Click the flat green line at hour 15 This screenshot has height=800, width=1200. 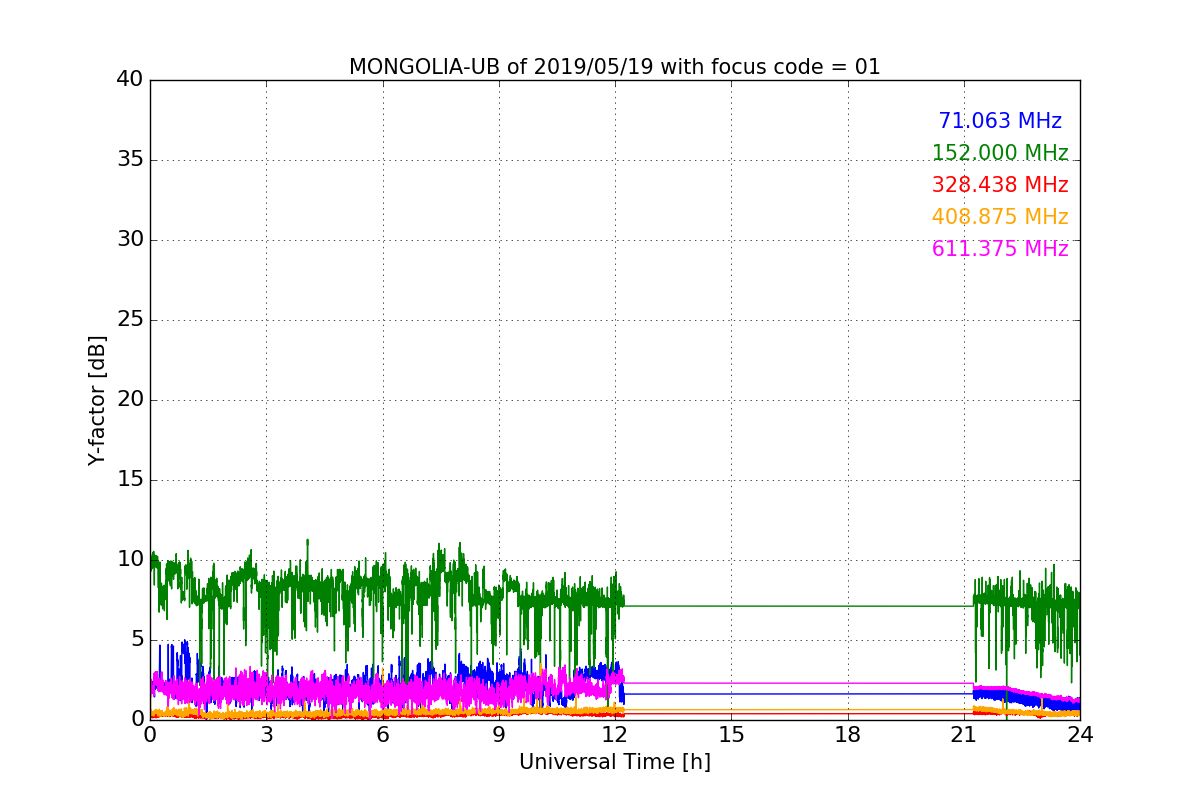731,606
